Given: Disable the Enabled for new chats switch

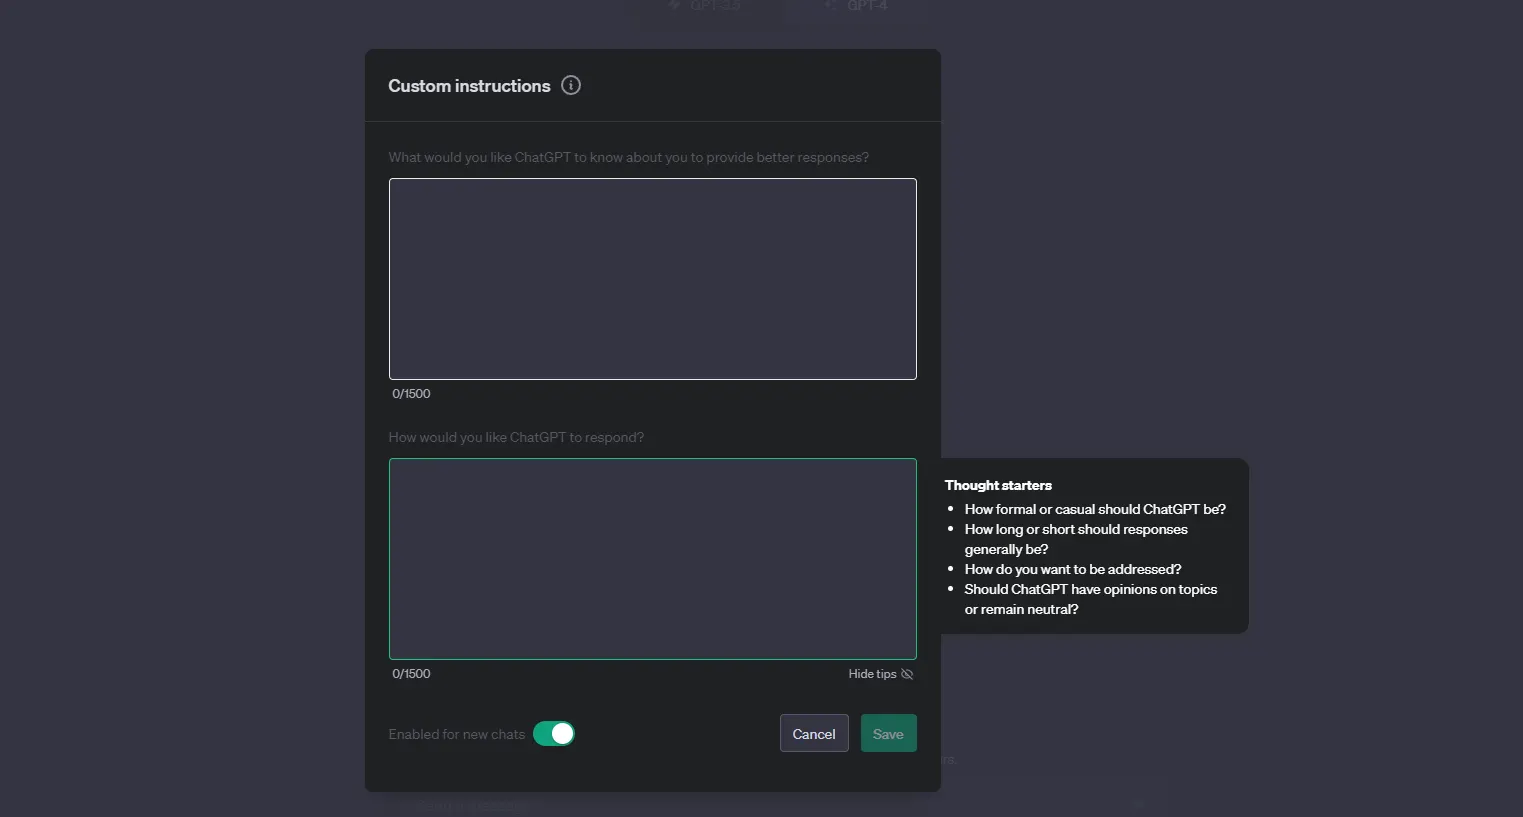Looking at the screenshot, I should tap(554, 734).
